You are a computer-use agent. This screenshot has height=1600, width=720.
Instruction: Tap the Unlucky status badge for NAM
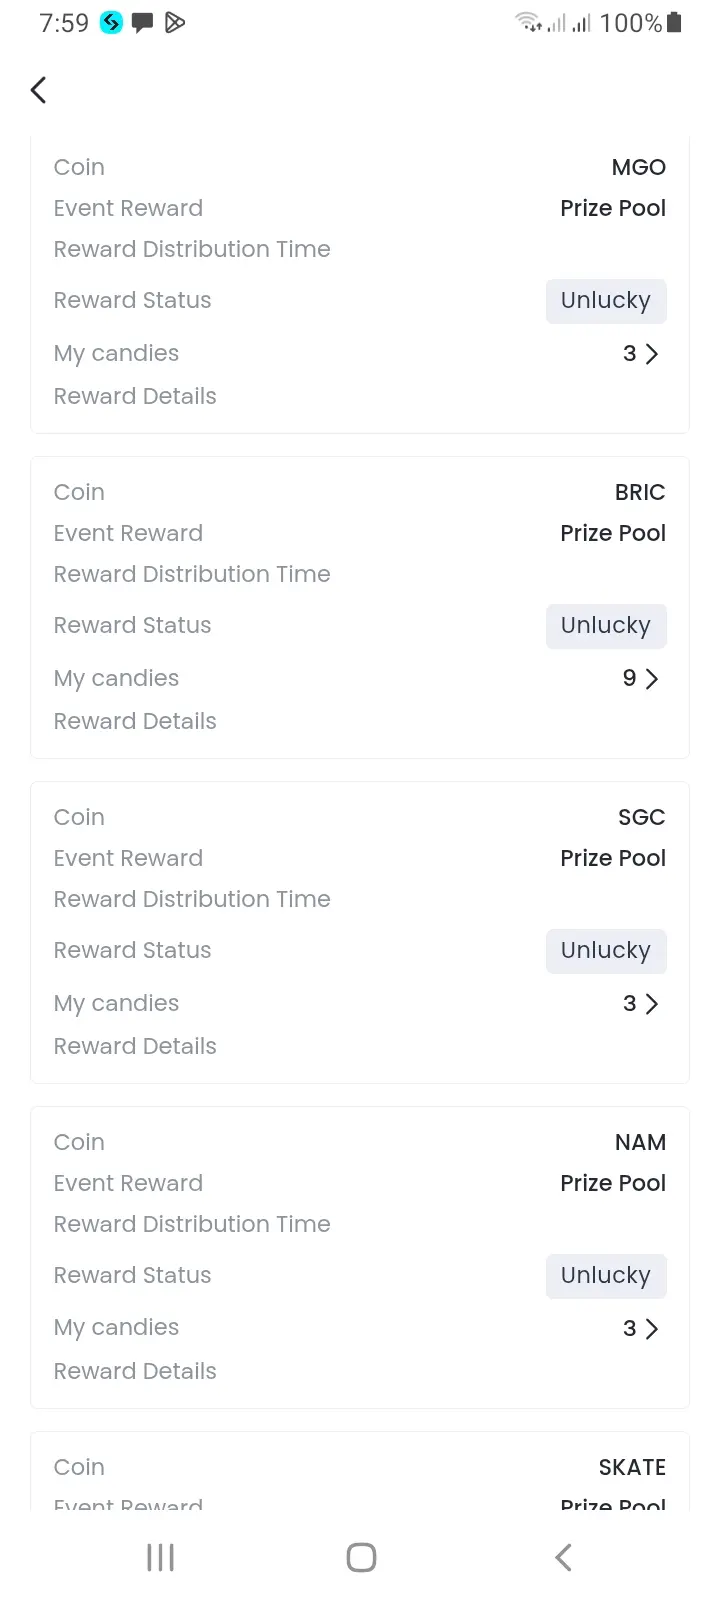[606, 1276]
